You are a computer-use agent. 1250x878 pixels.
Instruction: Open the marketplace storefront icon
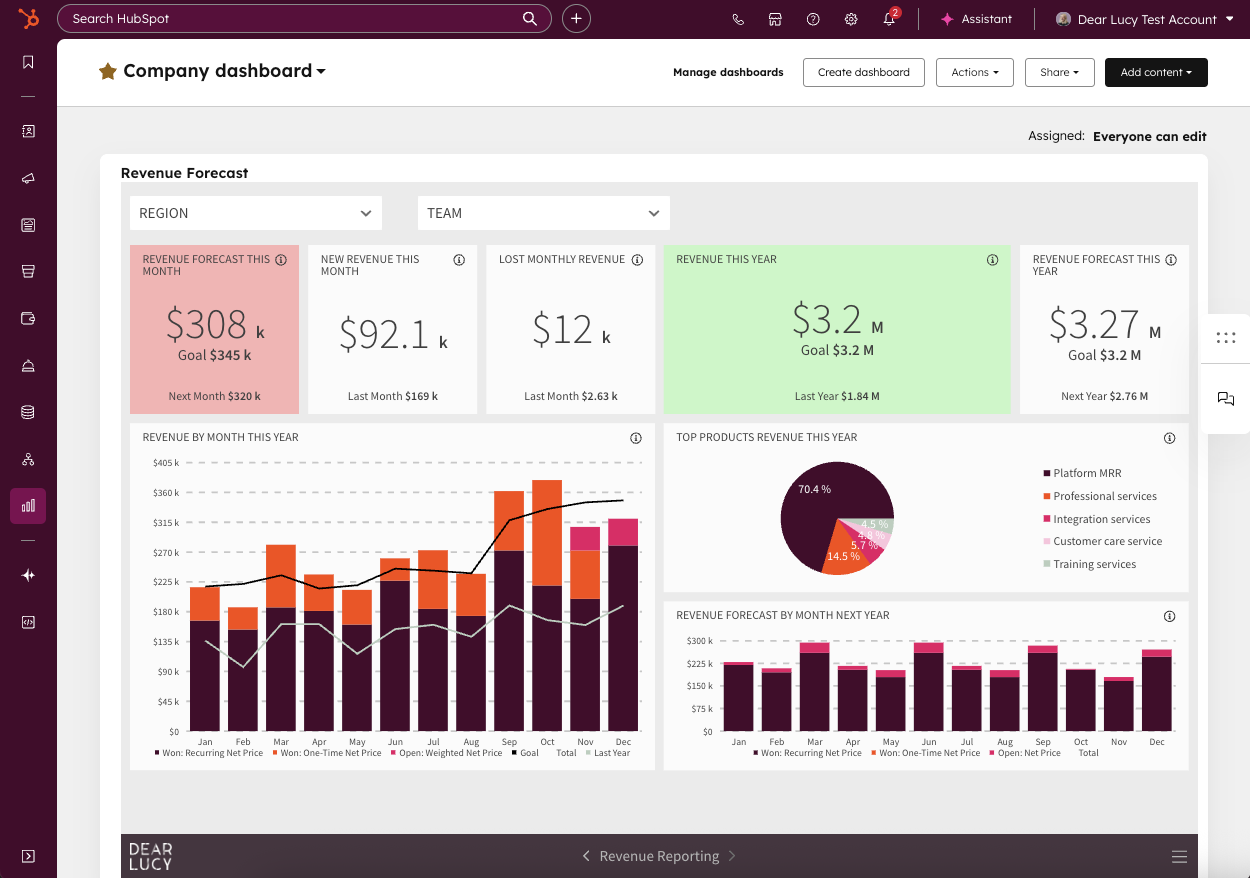coord(775,19)
